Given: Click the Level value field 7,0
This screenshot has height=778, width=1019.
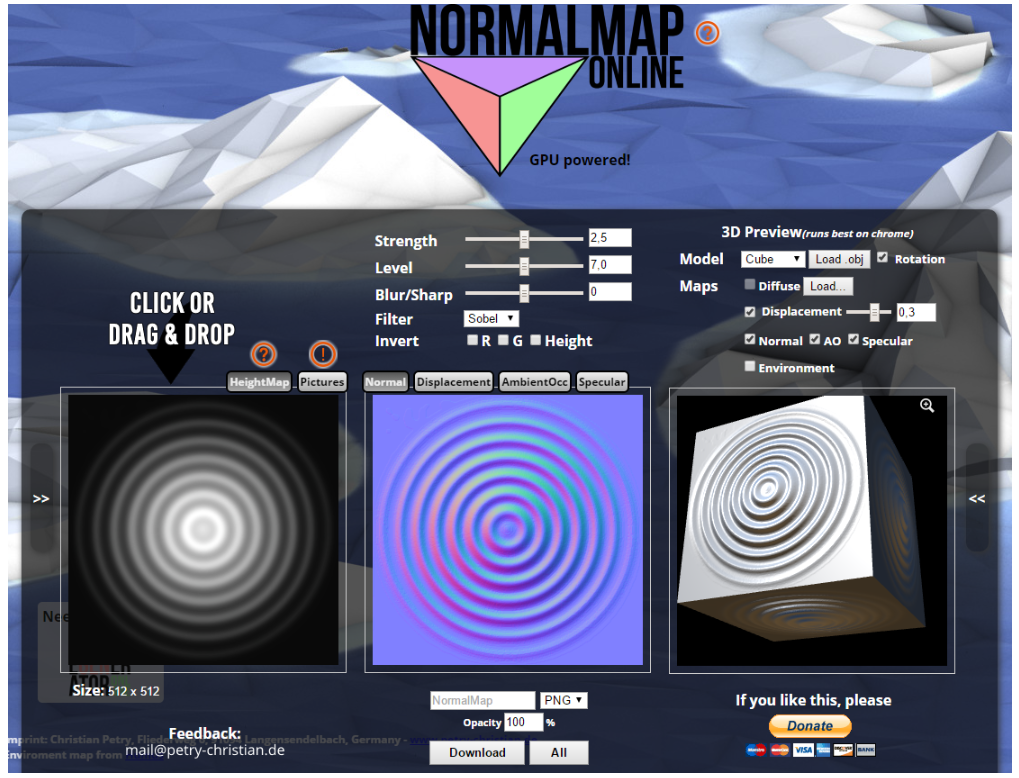Looking at the screenshot, I should tap(610, 265).
